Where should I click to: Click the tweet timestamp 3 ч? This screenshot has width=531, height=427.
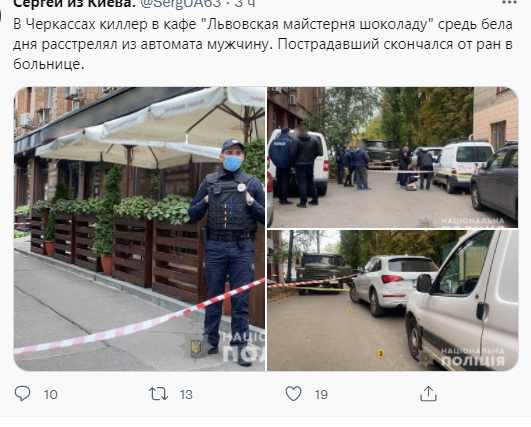click(245, 3)
